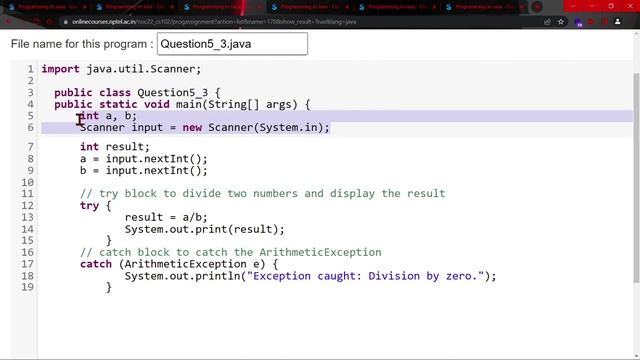
Task: Bookmark this page with the star icon
Action: point(561,22)
